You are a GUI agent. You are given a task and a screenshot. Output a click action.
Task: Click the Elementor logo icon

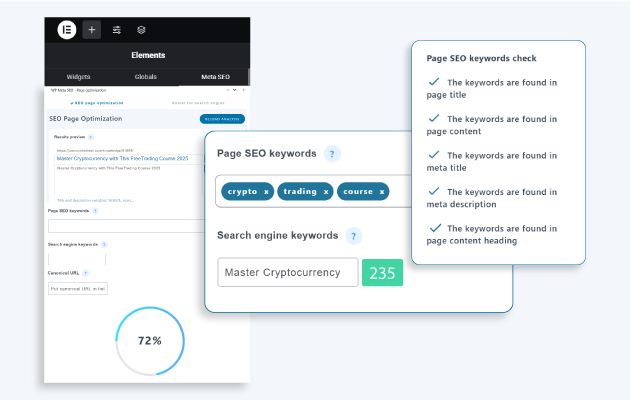coord(67,30)
